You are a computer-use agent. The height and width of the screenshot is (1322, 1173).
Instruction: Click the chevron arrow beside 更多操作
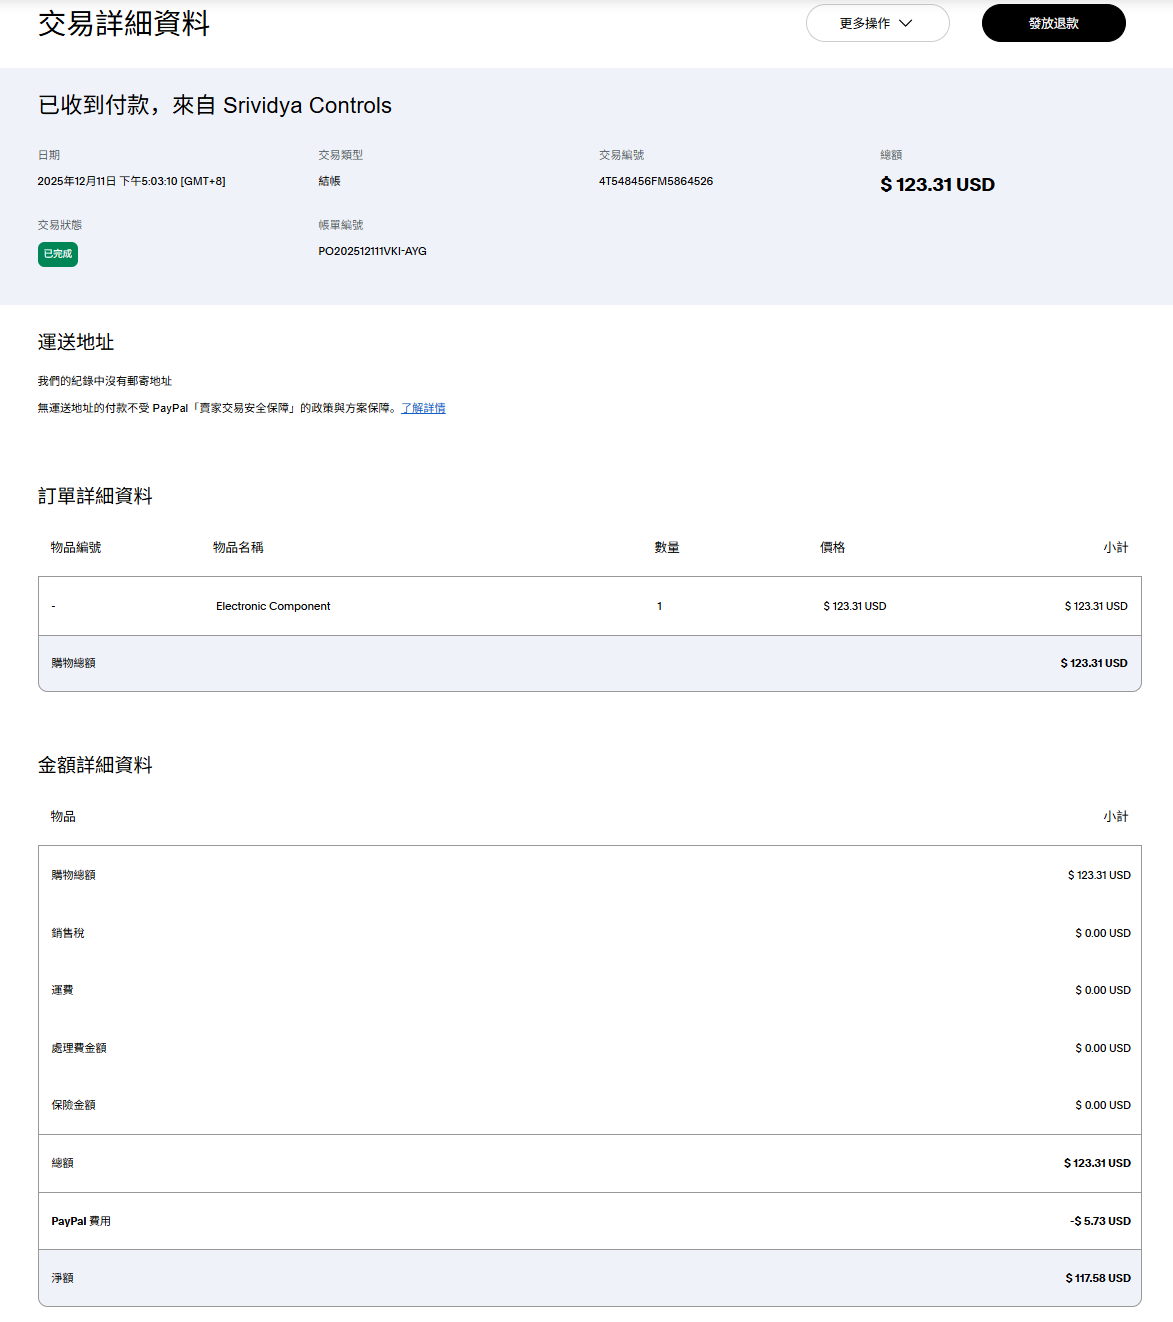[906, 23]
